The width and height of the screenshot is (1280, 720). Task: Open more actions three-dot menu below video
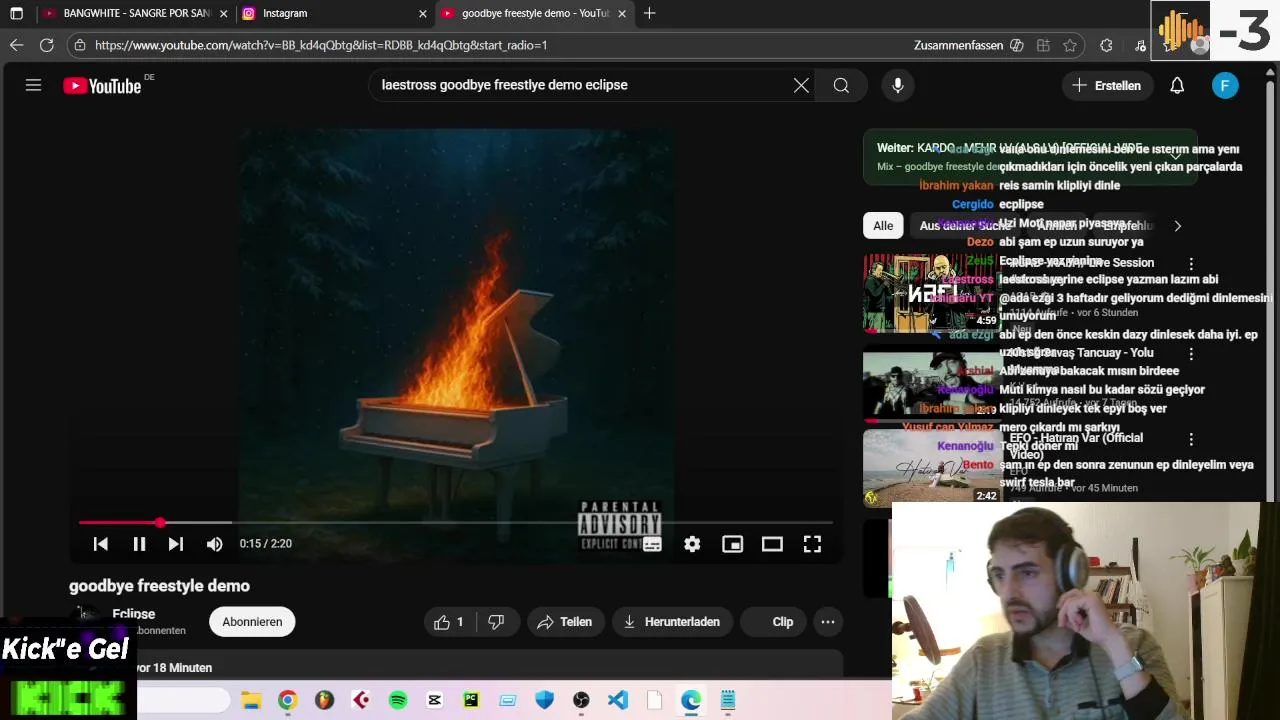[x=828, y=622]
